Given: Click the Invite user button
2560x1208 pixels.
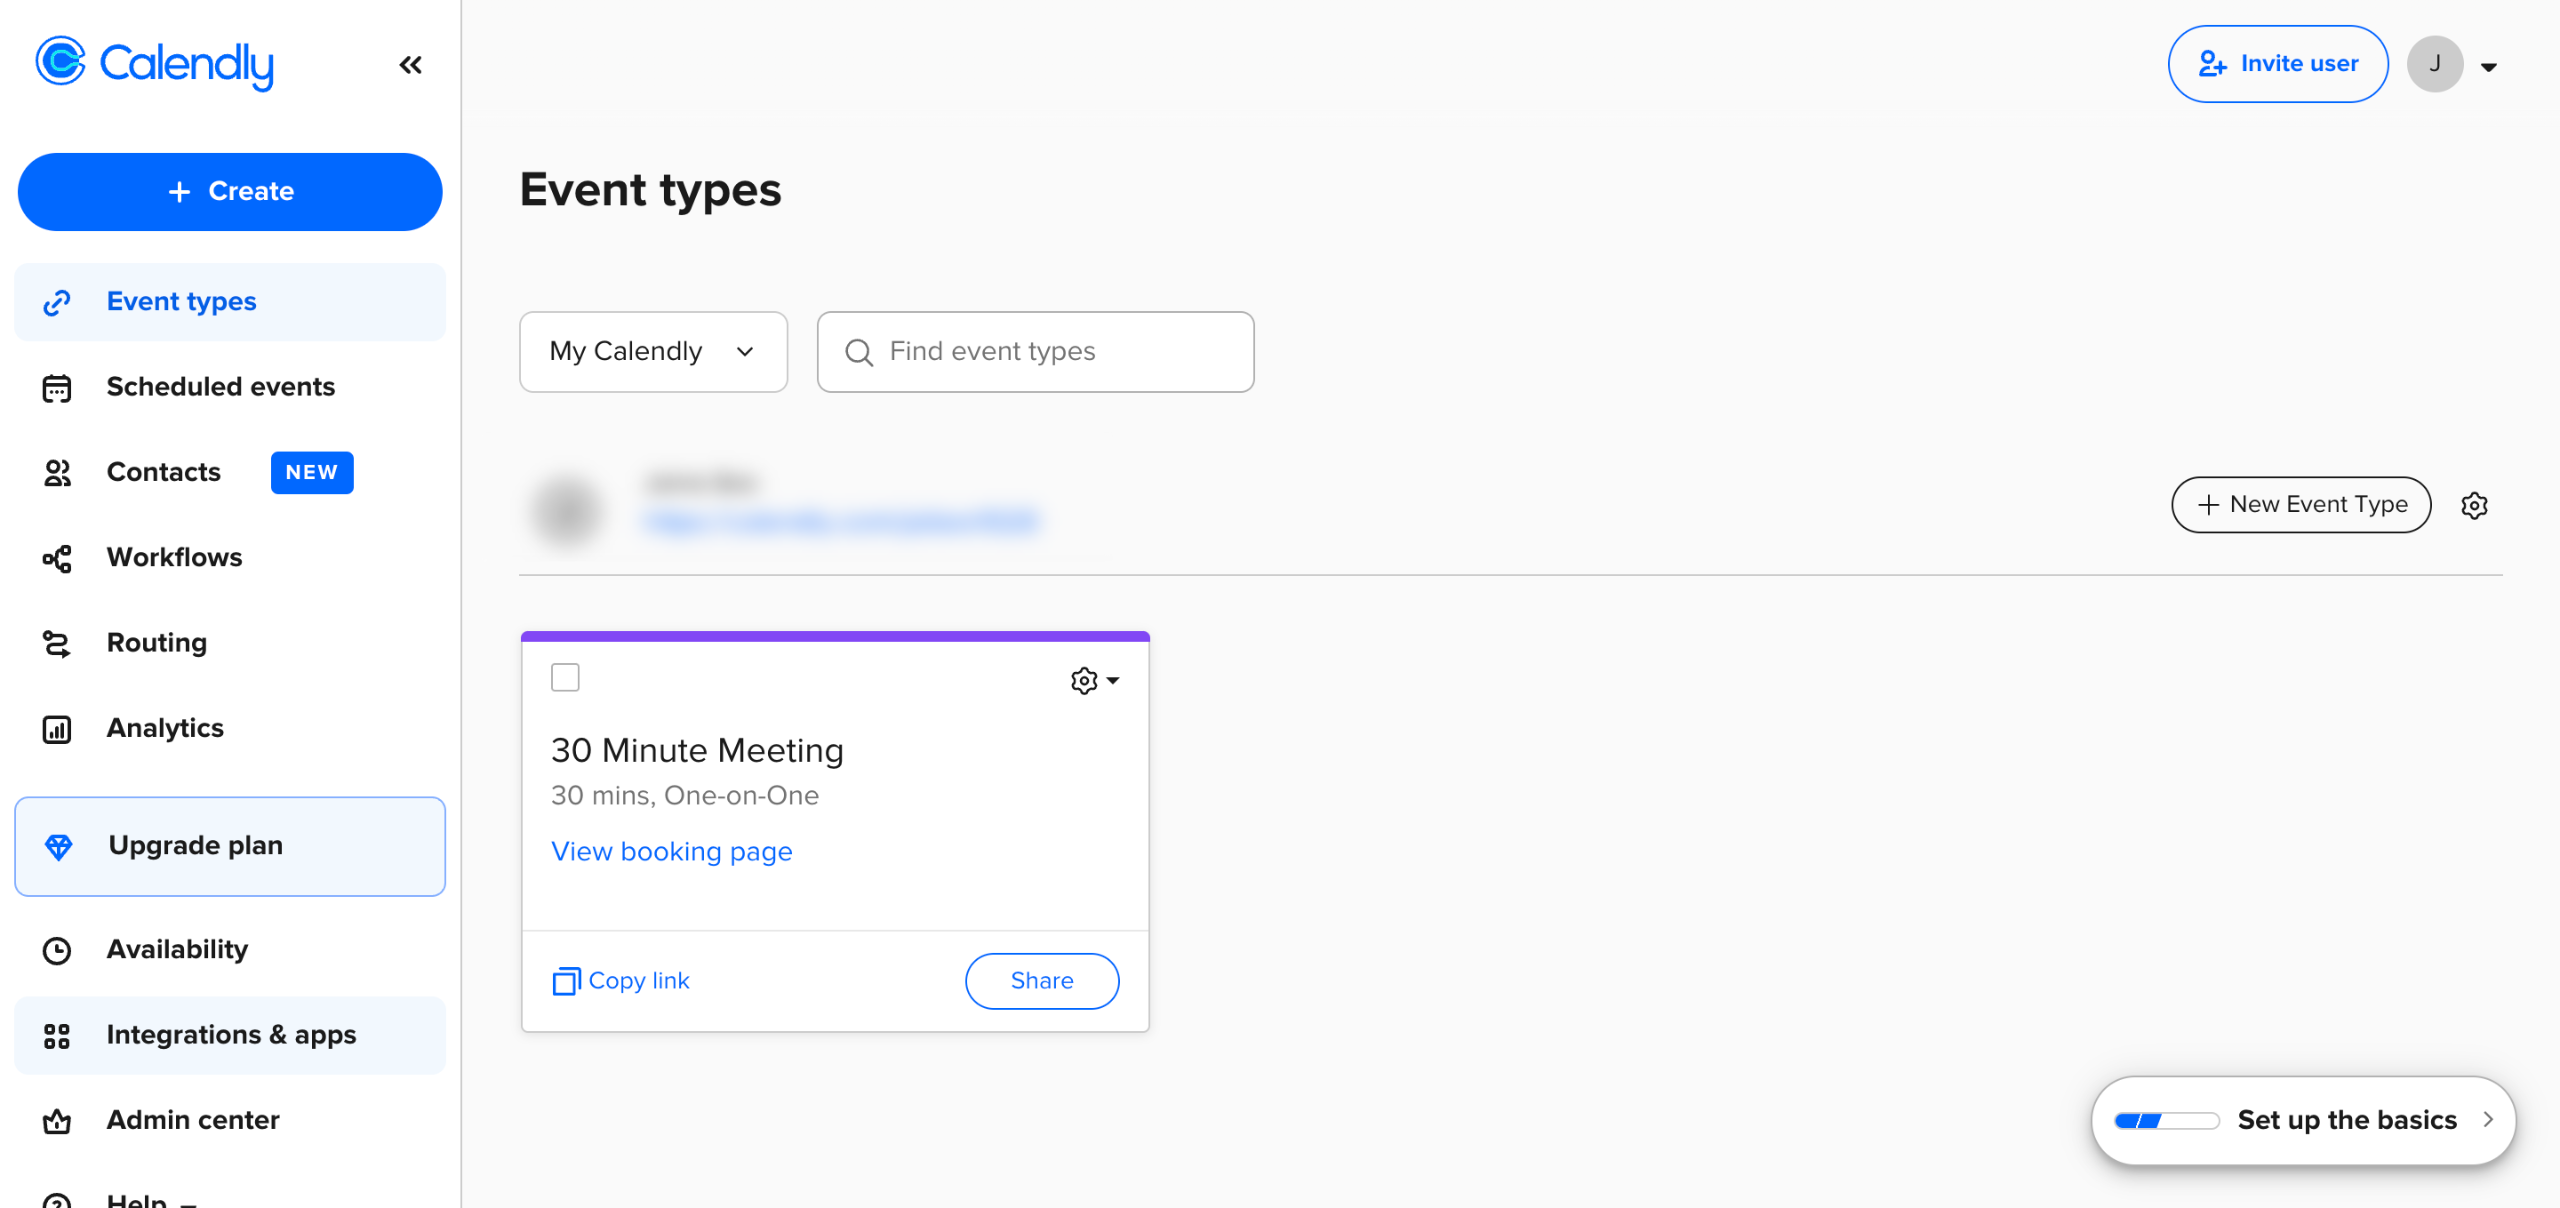Looking at the screenshot, I should [2277, 64].
